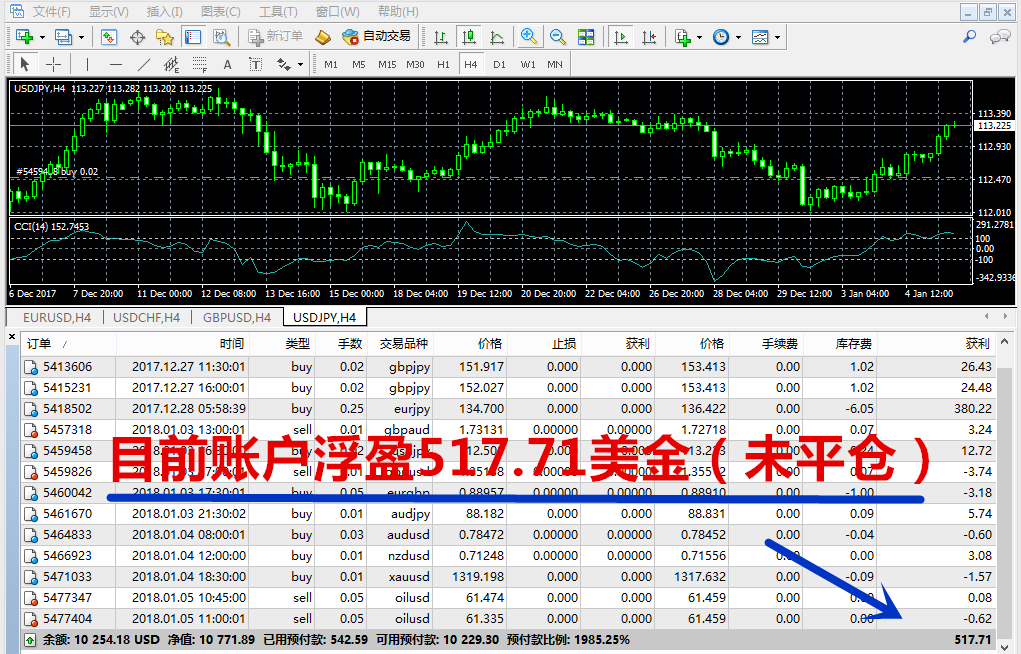Switch chart to line chart view
The height and width of the screenshot is (654, 1021).
click(495, 37)
